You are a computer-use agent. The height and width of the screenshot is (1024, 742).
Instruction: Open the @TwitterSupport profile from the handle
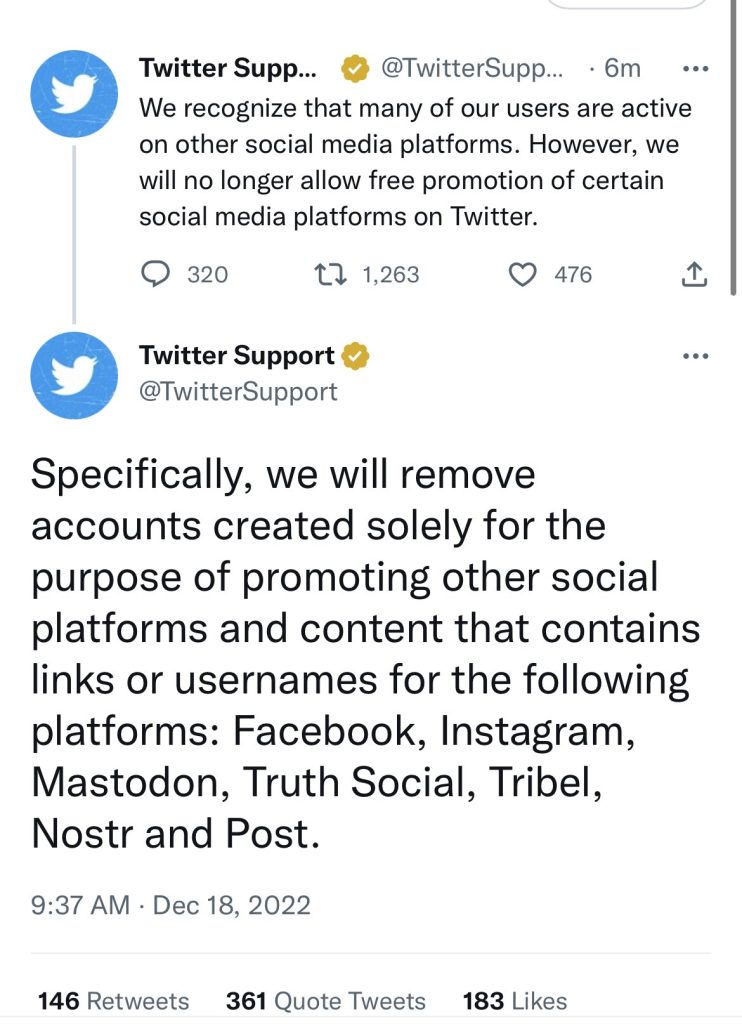point(240,392)
